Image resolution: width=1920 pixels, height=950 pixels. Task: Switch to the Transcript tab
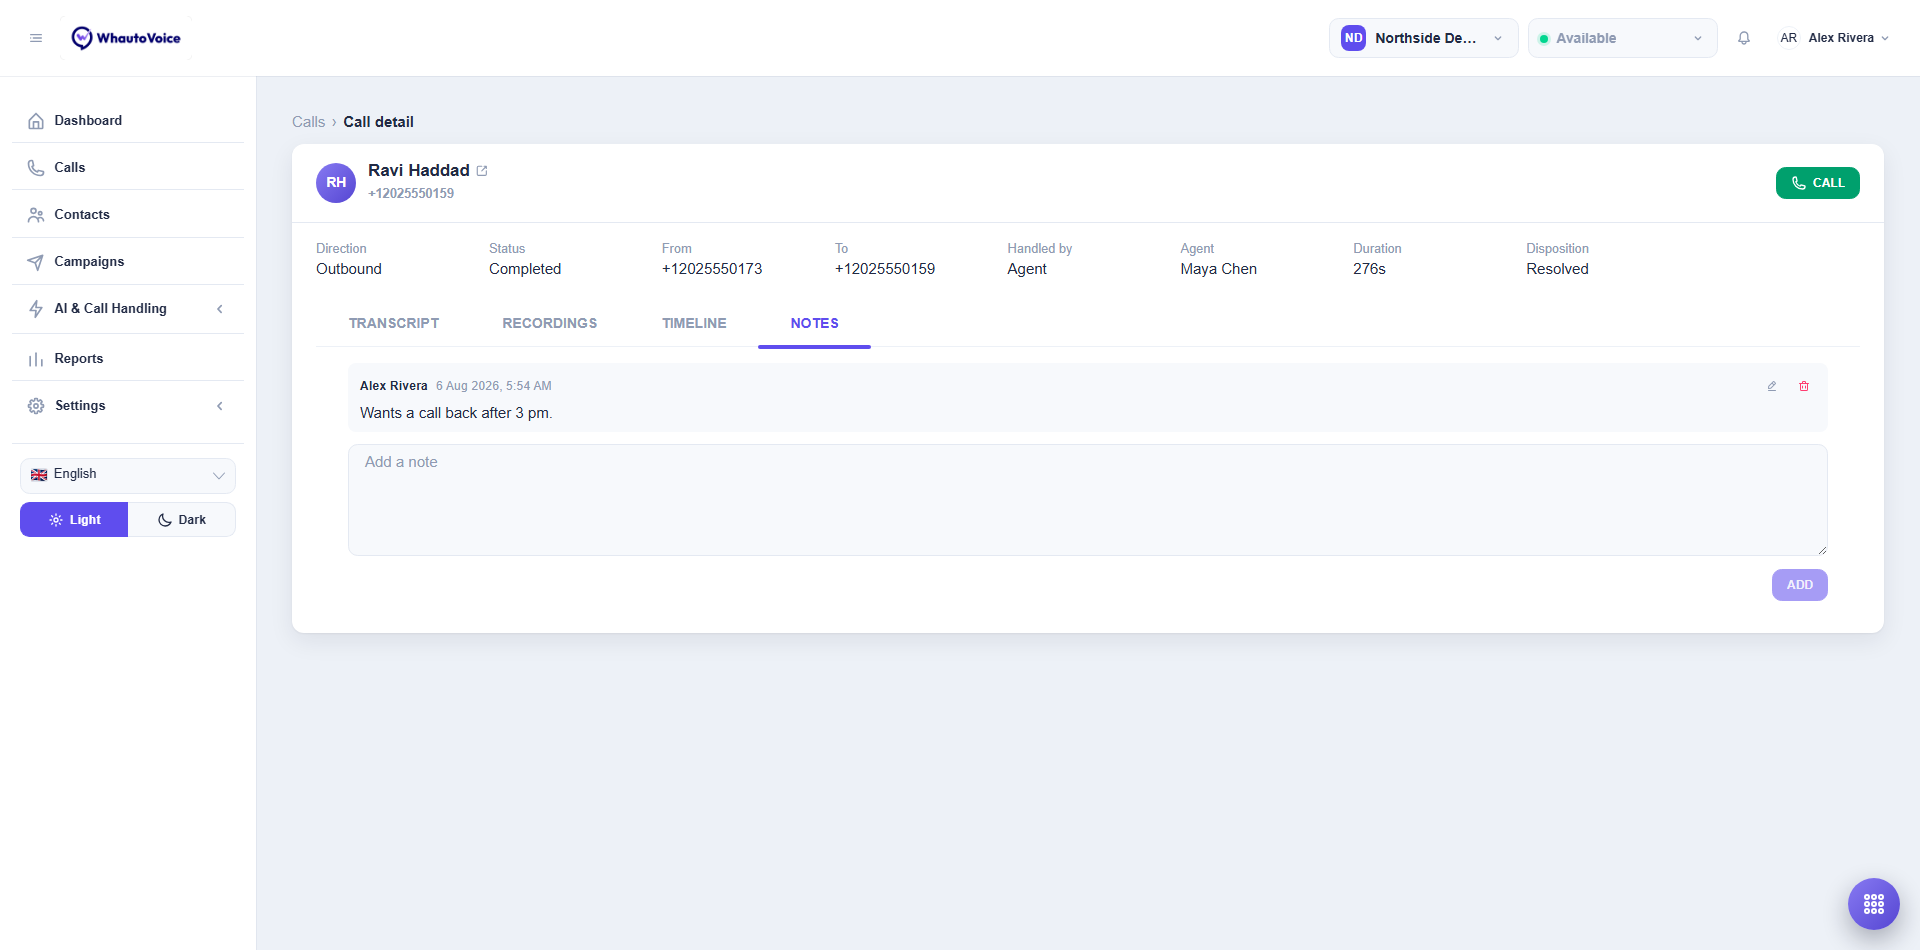[394, 323]
